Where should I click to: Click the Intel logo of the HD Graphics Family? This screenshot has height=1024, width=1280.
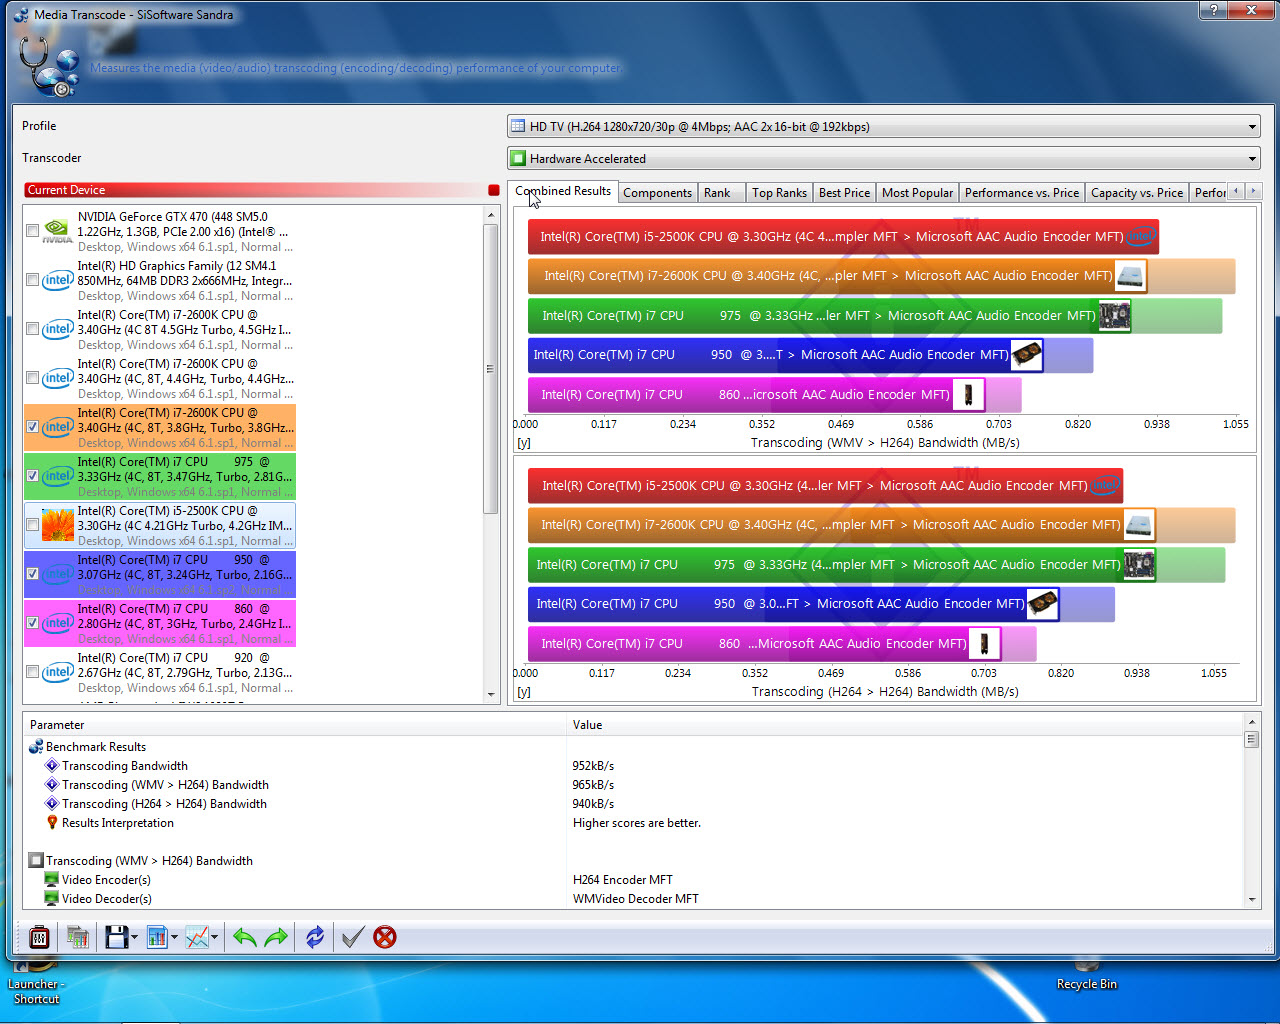57,280
